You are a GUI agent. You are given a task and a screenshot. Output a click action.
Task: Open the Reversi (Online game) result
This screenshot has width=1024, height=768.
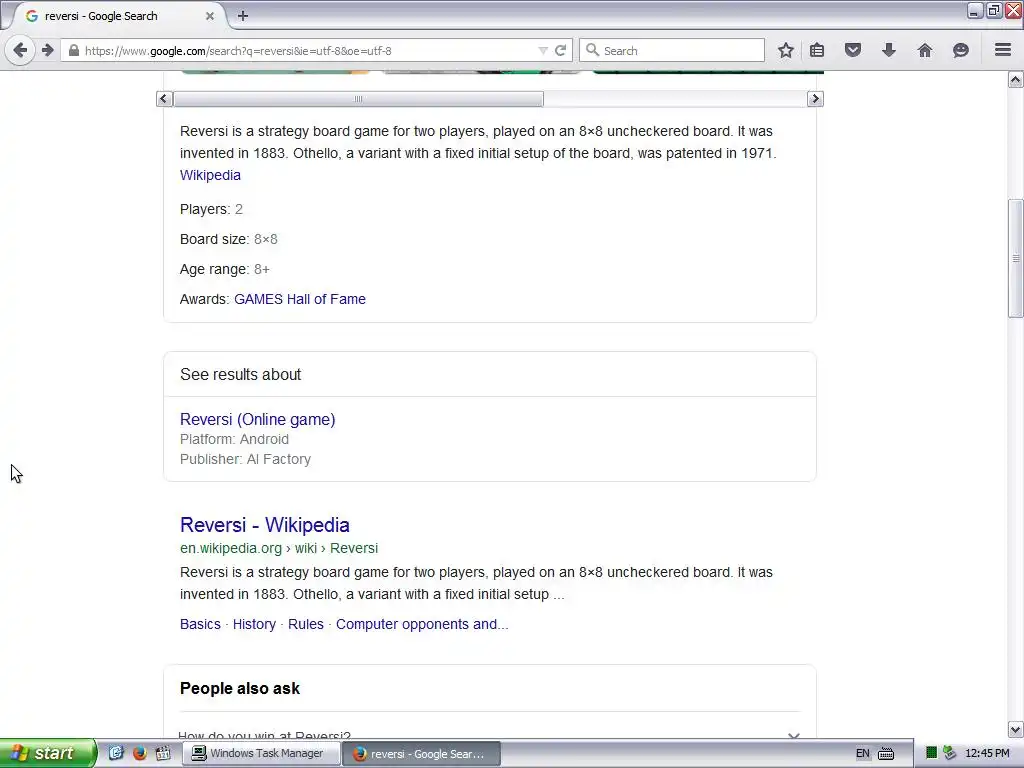[257, 419]
